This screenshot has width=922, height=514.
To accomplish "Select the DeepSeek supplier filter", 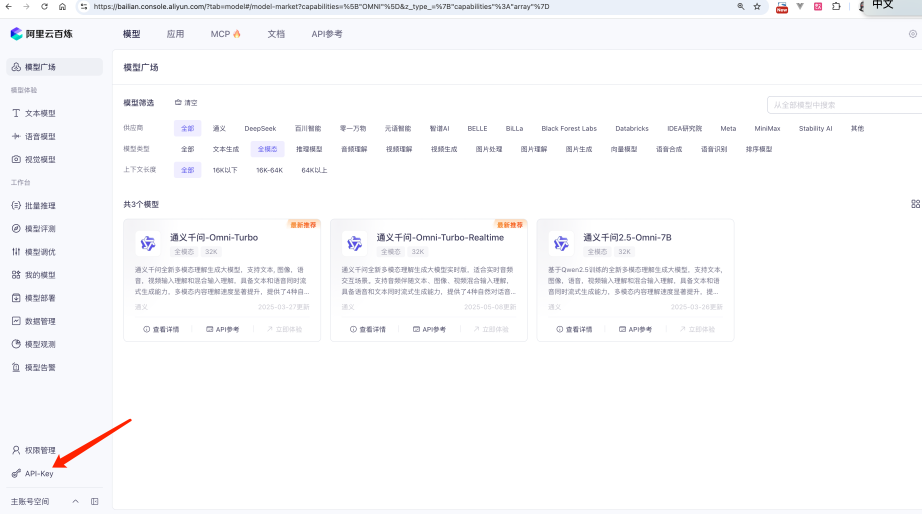I will point(260,129).
